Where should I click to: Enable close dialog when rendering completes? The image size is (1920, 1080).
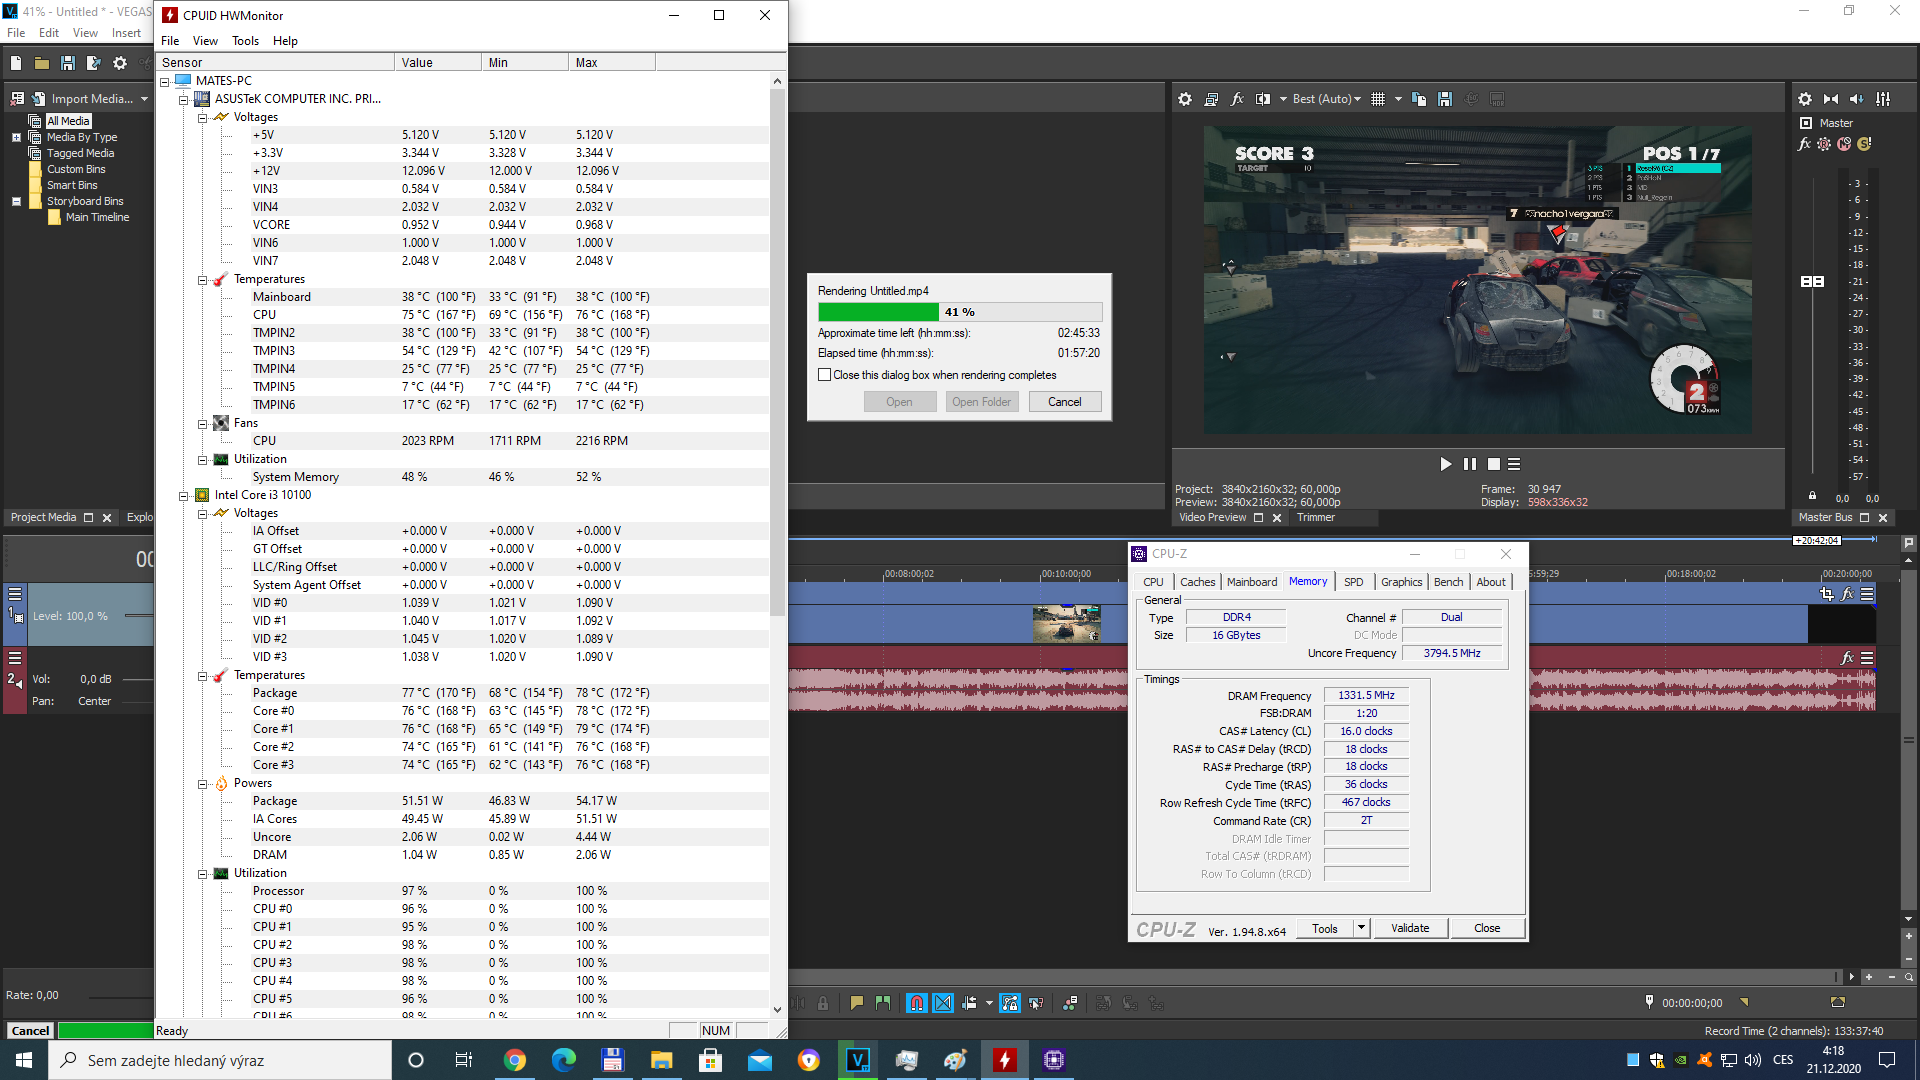pos(825,375)
